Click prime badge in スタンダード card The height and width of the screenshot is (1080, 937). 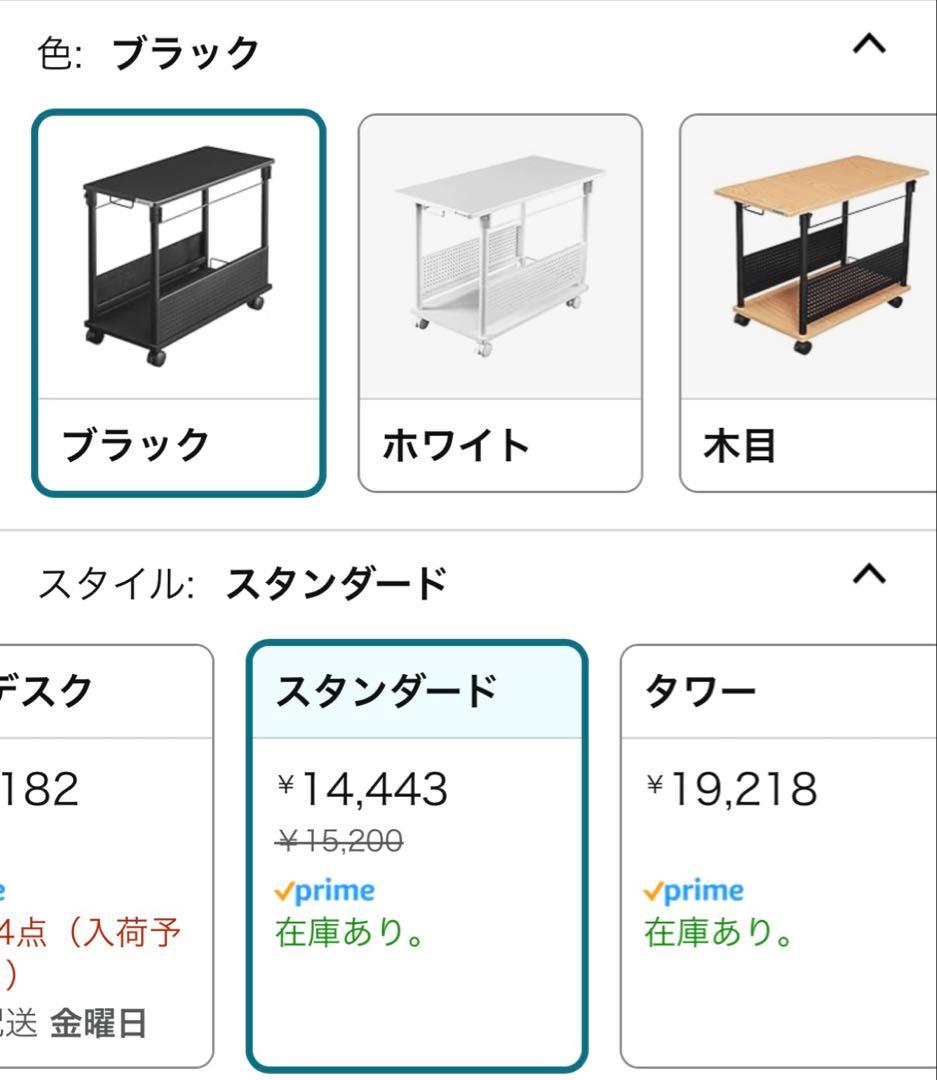coord(325,890)
